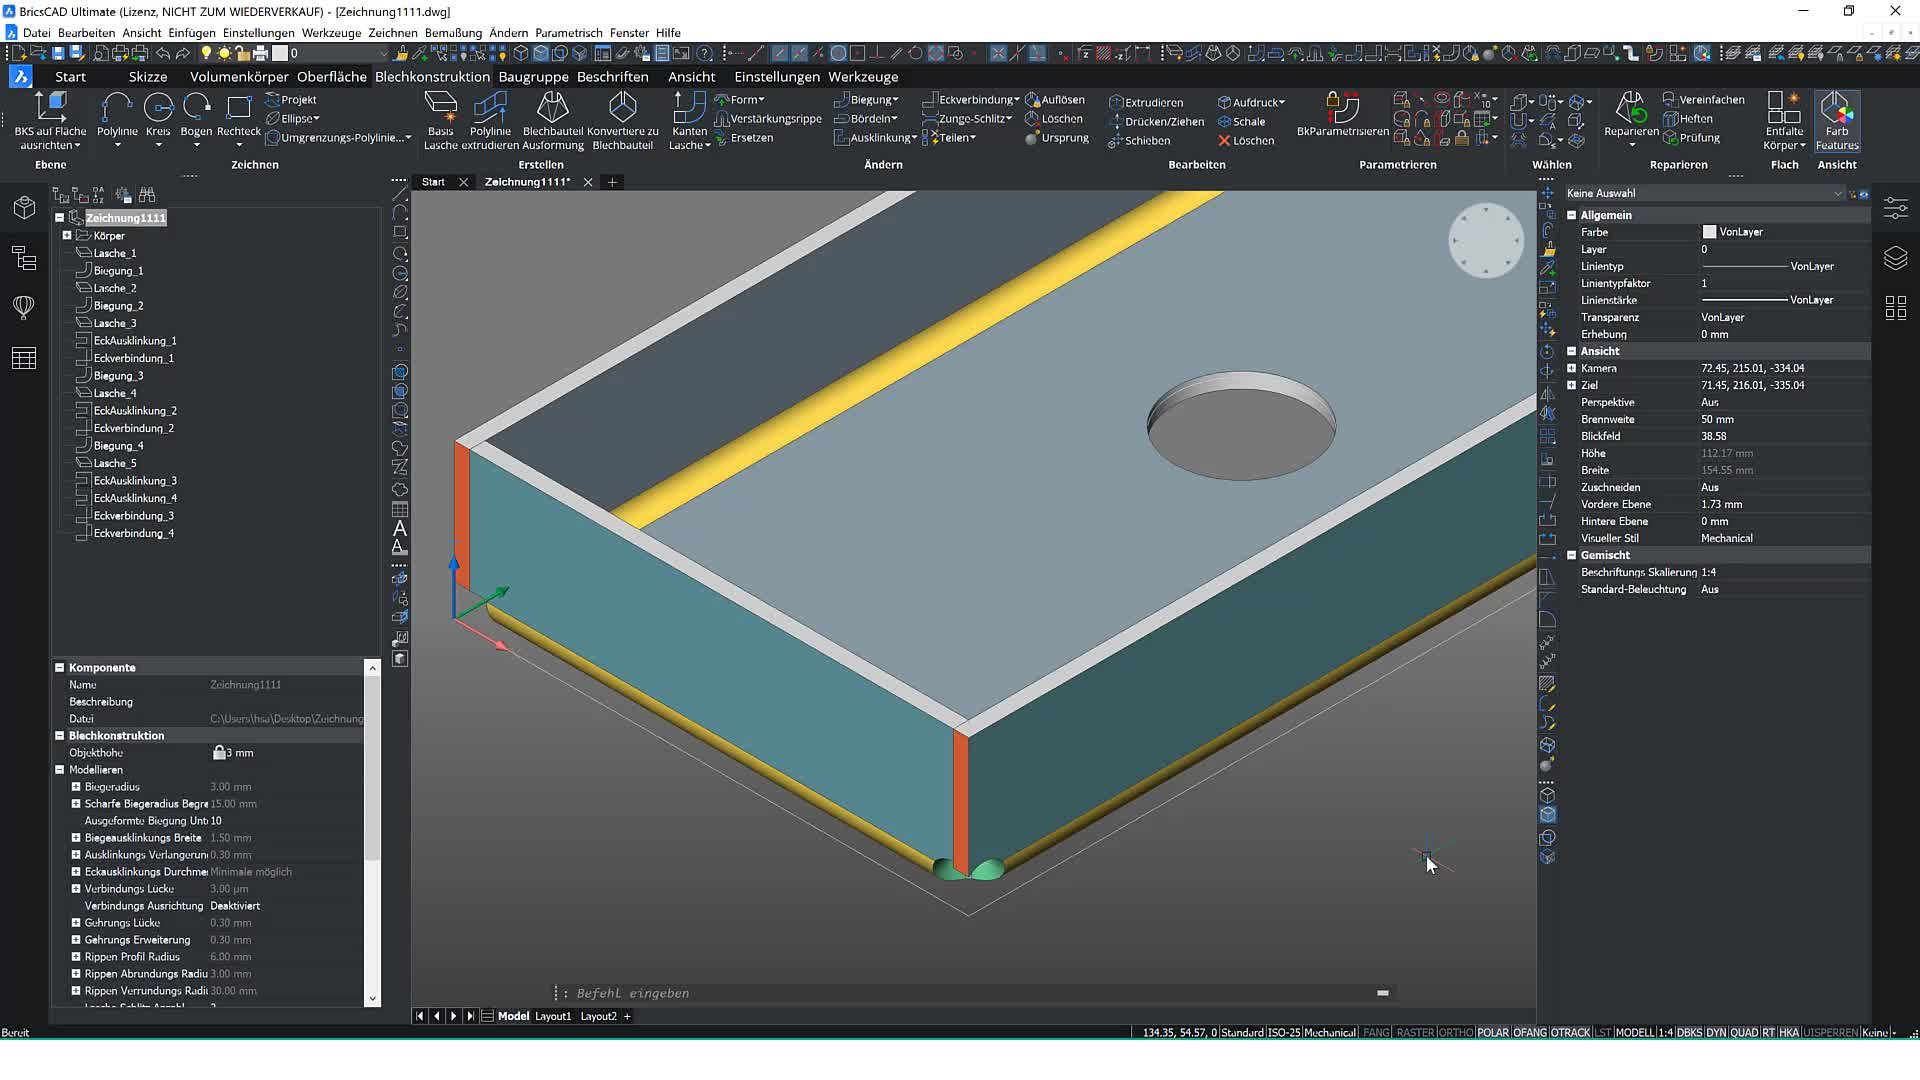Open the table panel icon on left sidebar
Screen dimensions: 1920x1080
(x=24, y=358)
